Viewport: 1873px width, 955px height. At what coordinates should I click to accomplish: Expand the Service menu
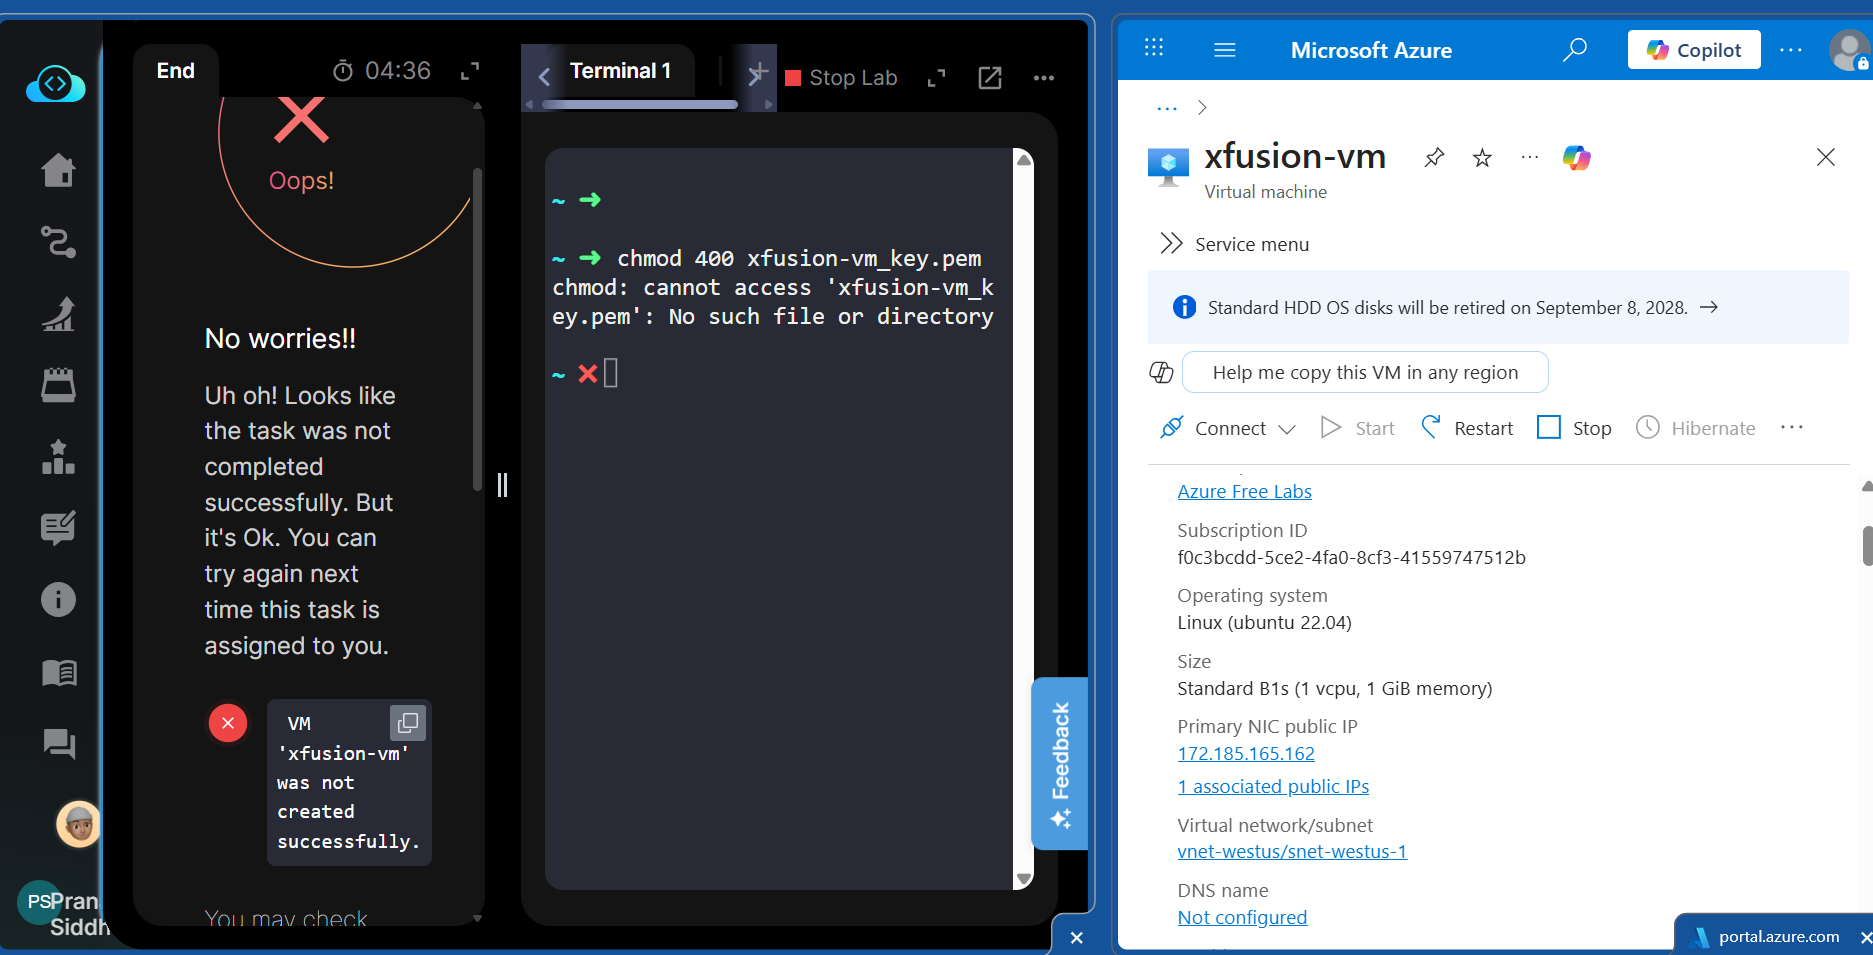pos(1234,244)
